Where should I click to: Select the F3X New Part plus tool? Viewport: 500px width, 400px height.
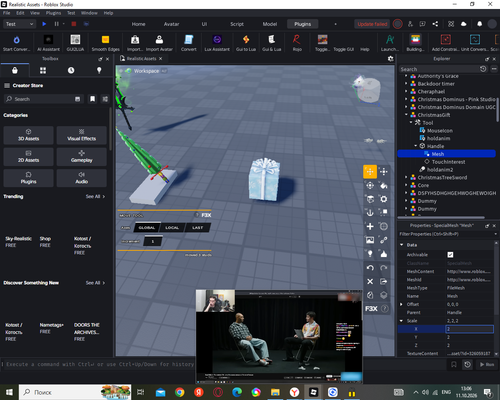click(x=370, y=226)
